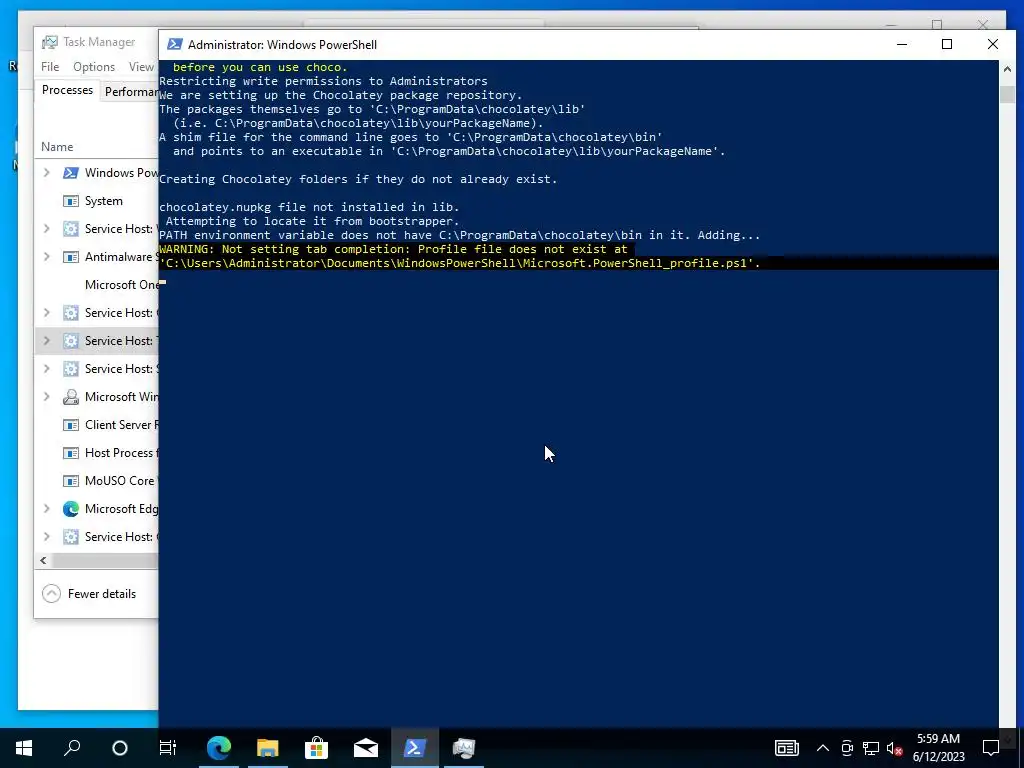The image size is (1024, 768).
Task: Open Mail app from the taskbar
Action: 366,748
